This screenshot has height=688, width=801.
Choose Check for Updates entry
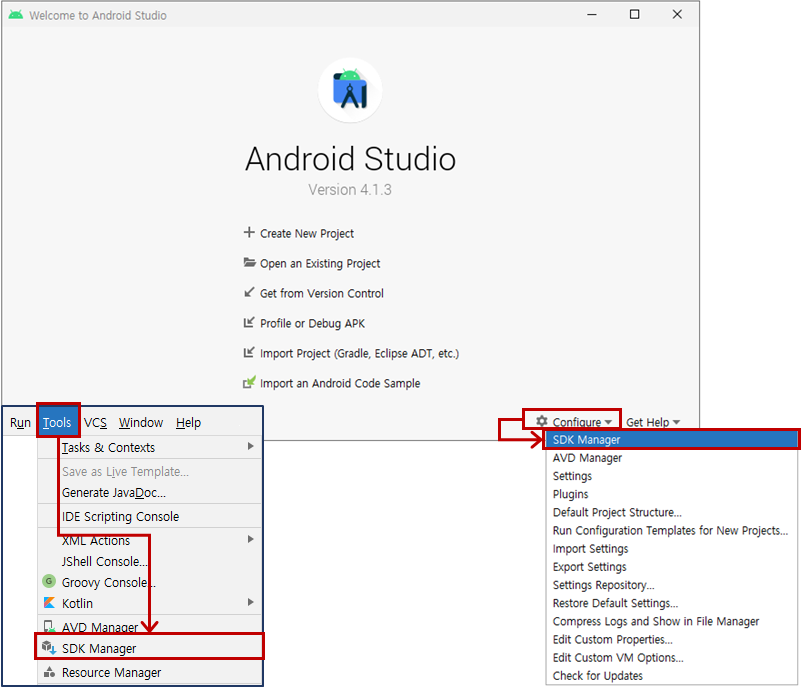tap(671, 676)
